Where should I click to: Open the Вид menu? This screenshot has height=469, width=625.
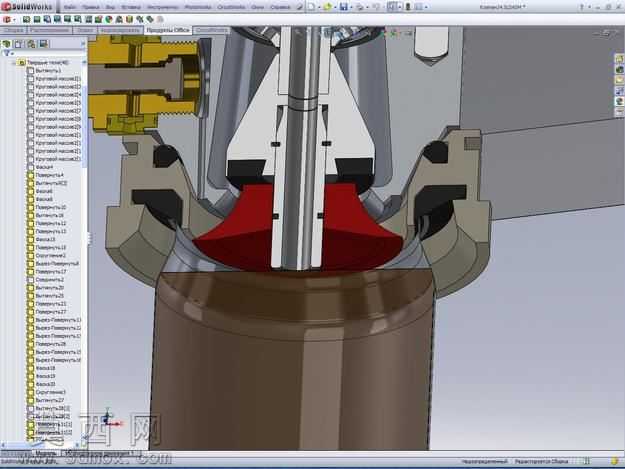tap(110, 7)
